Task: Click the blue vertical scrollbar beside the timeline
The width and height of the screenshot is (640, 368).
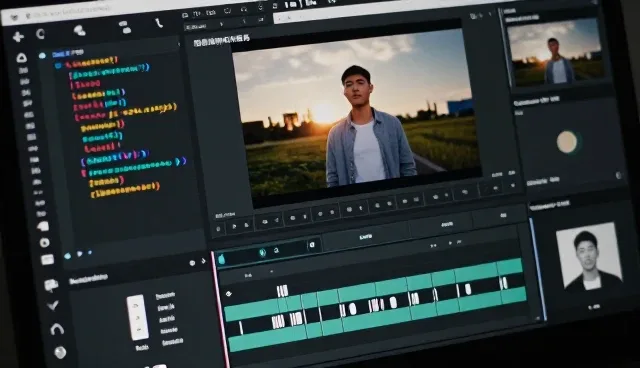Action: [538, 269]
